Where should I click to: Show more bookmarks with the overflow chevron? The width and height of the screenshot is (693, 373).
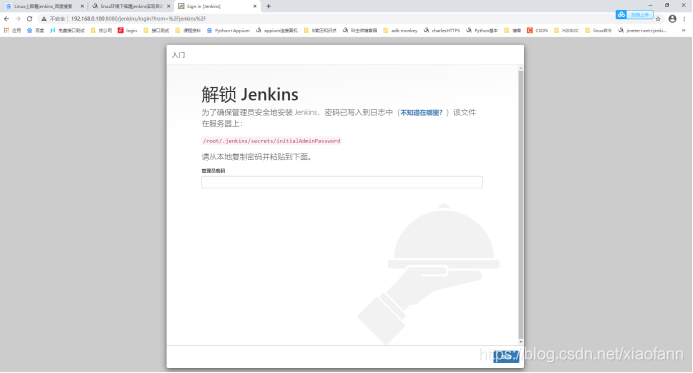683,30
